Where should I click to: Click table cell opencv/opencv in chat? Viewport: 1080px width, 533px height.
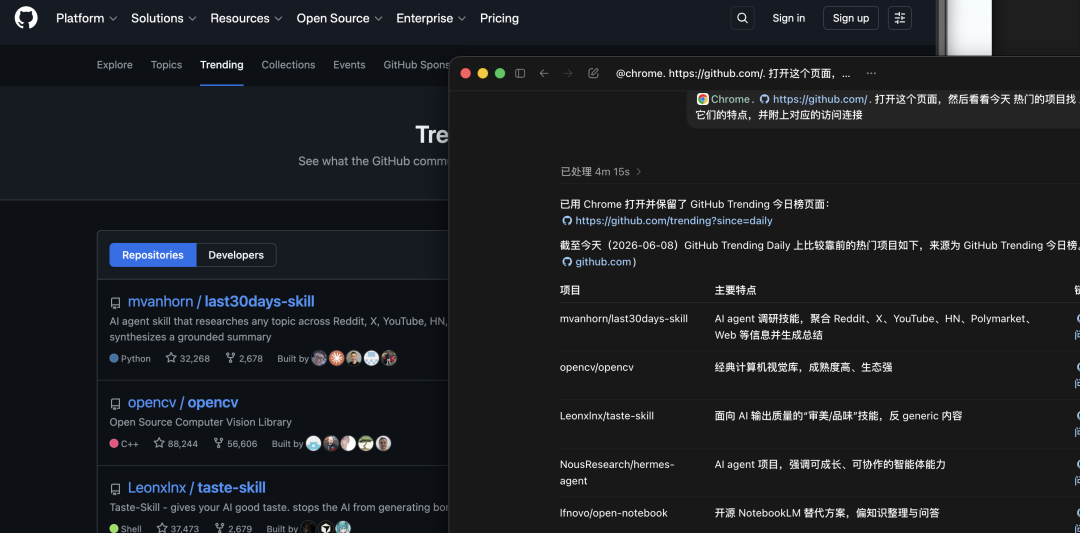click(x=596, y=368)
